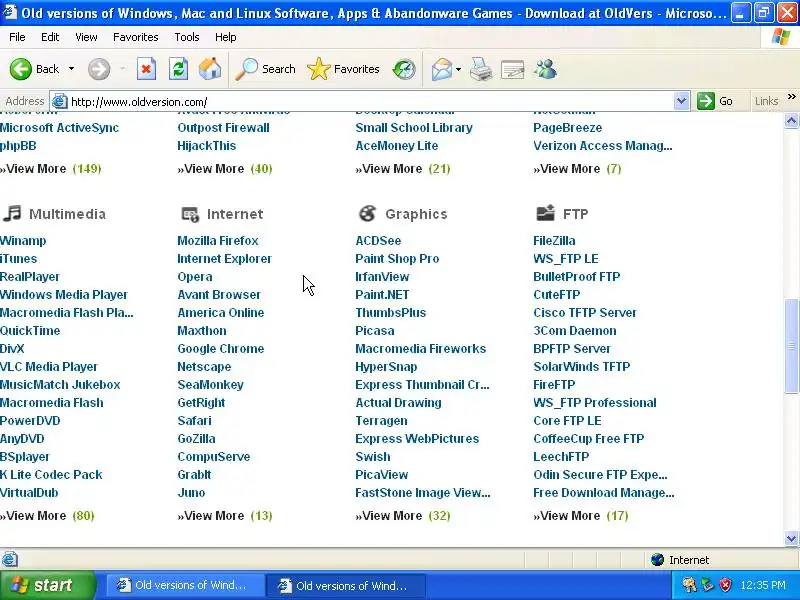Click the system tray clock
The width and height of the screenshot is (800, 600).
coord(763,585)
